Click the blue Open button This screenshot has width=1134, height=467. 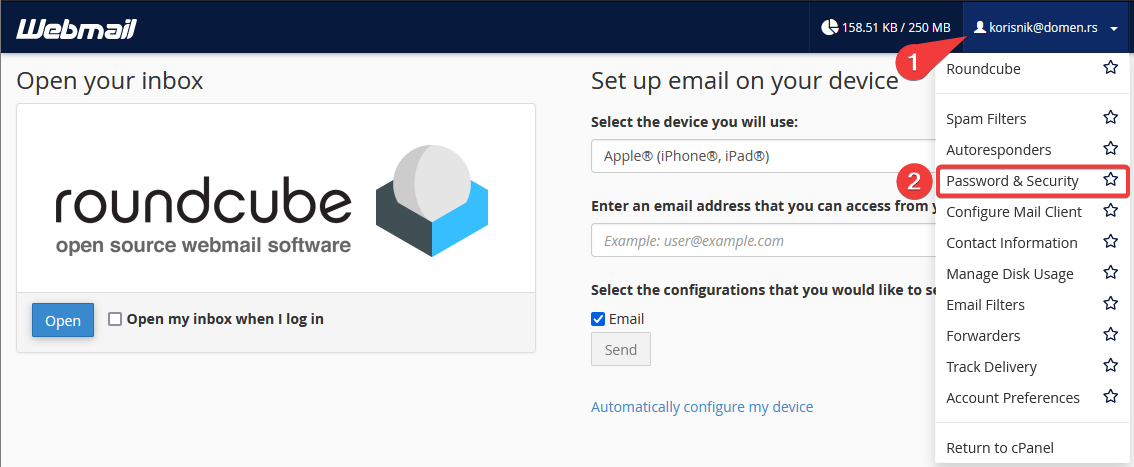pos(63,320)
